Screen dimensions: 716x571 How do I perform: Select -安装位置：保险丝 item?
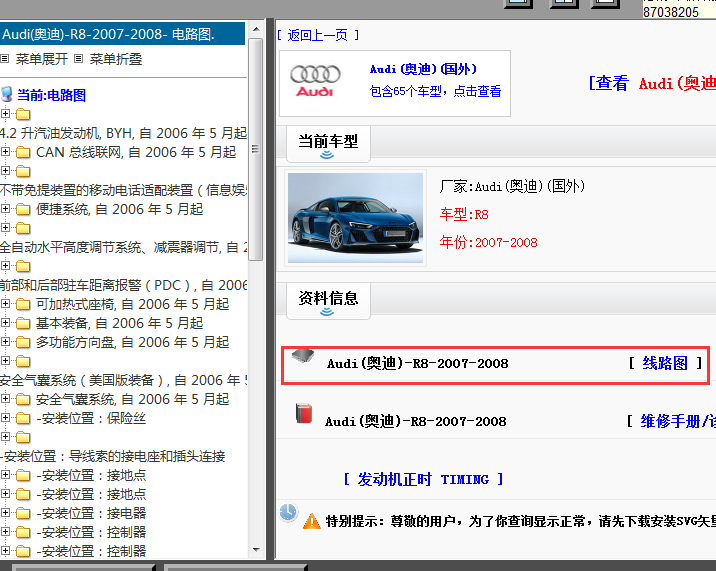pos(91,418)
